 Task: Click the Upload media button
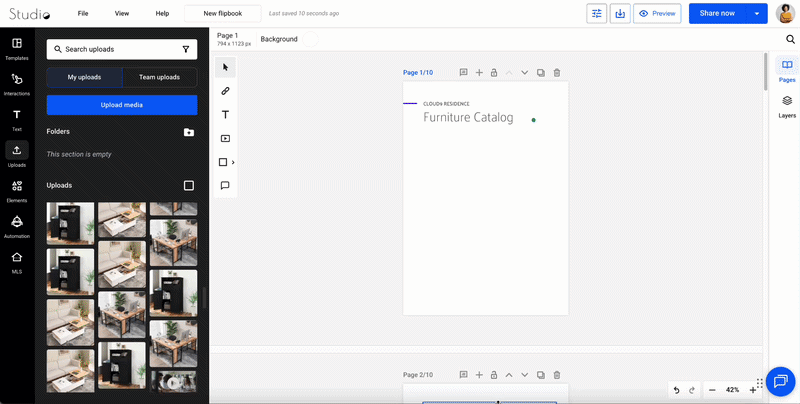[x=122, y=105]
